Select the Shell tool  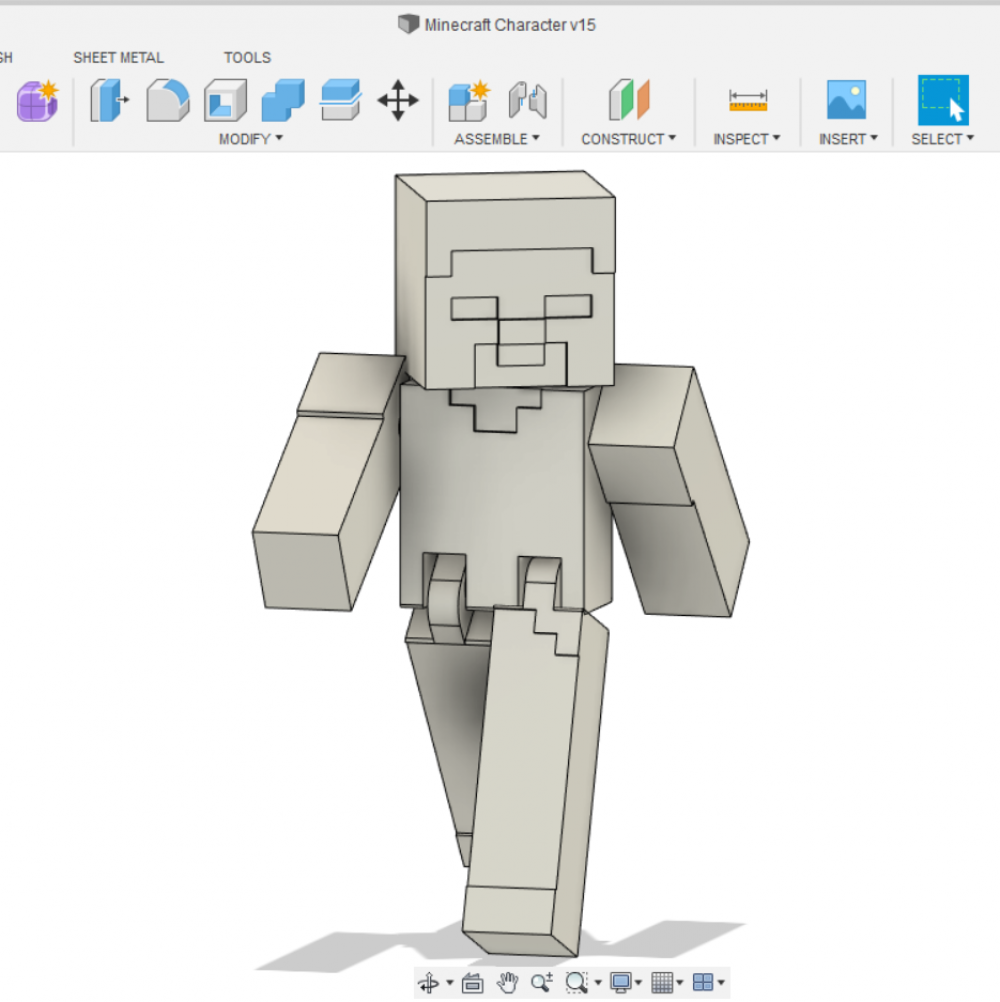coord(225,100)
